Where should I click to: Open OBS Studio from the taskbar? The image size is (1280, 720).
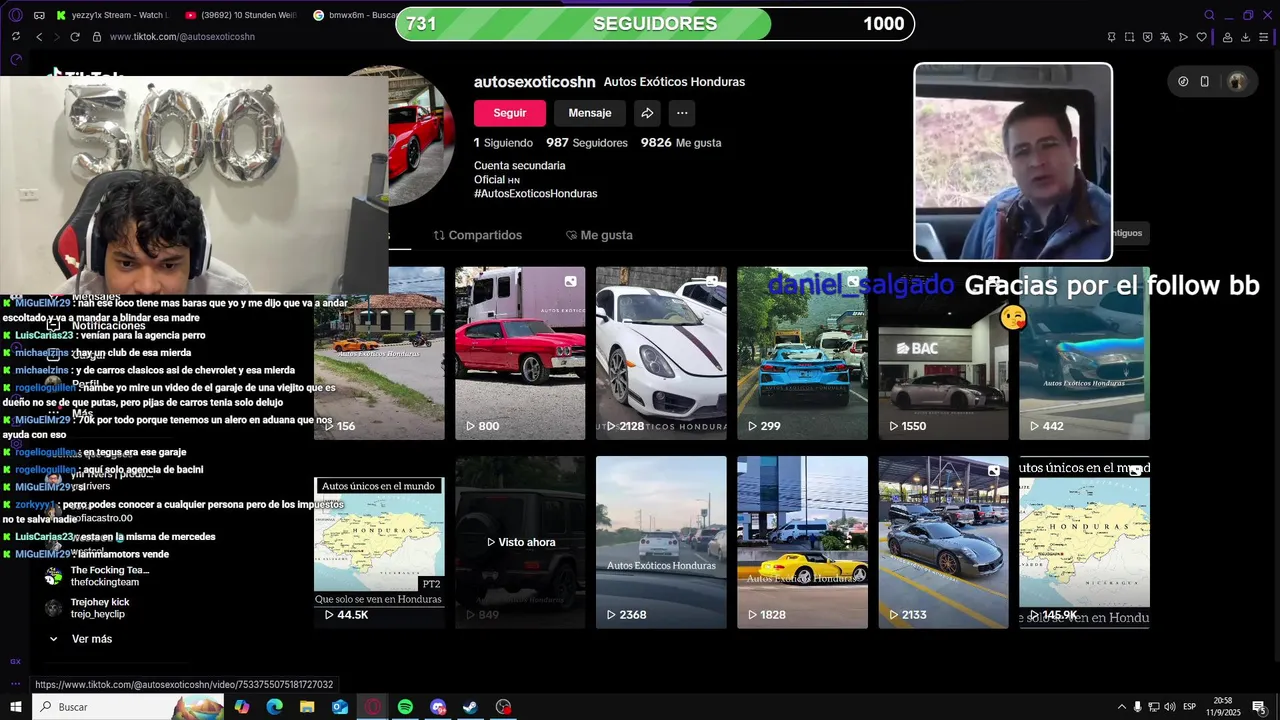point(503,707)
